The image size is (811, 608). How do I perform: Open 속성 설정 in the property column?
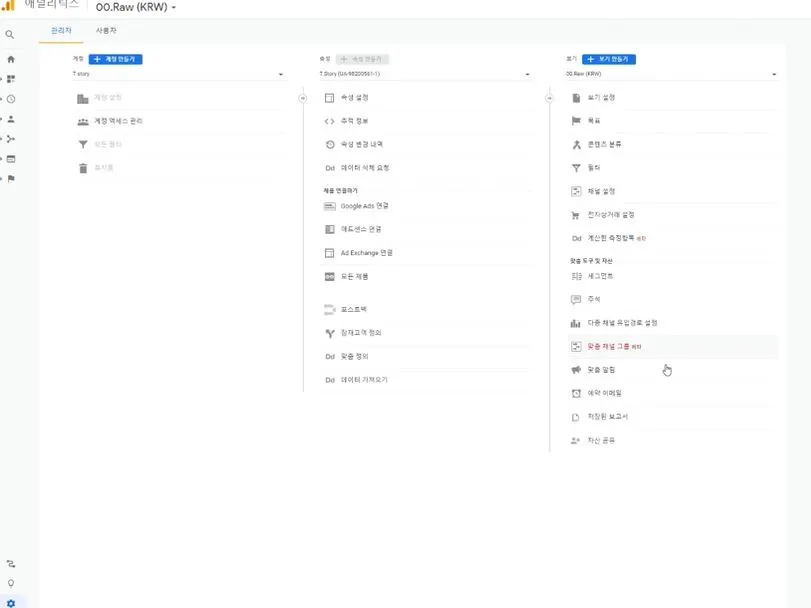tap(354, 98)
